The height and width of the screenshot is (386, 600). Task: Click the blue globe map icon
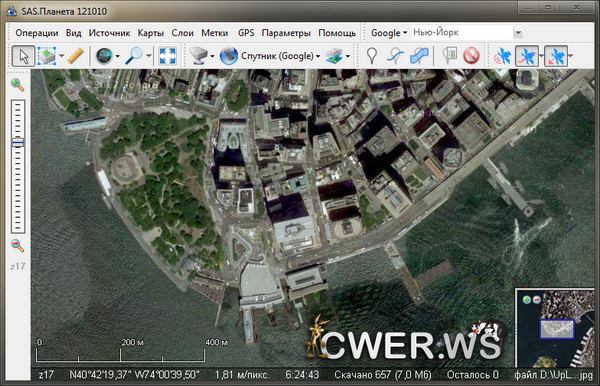[x=229, y=56]
